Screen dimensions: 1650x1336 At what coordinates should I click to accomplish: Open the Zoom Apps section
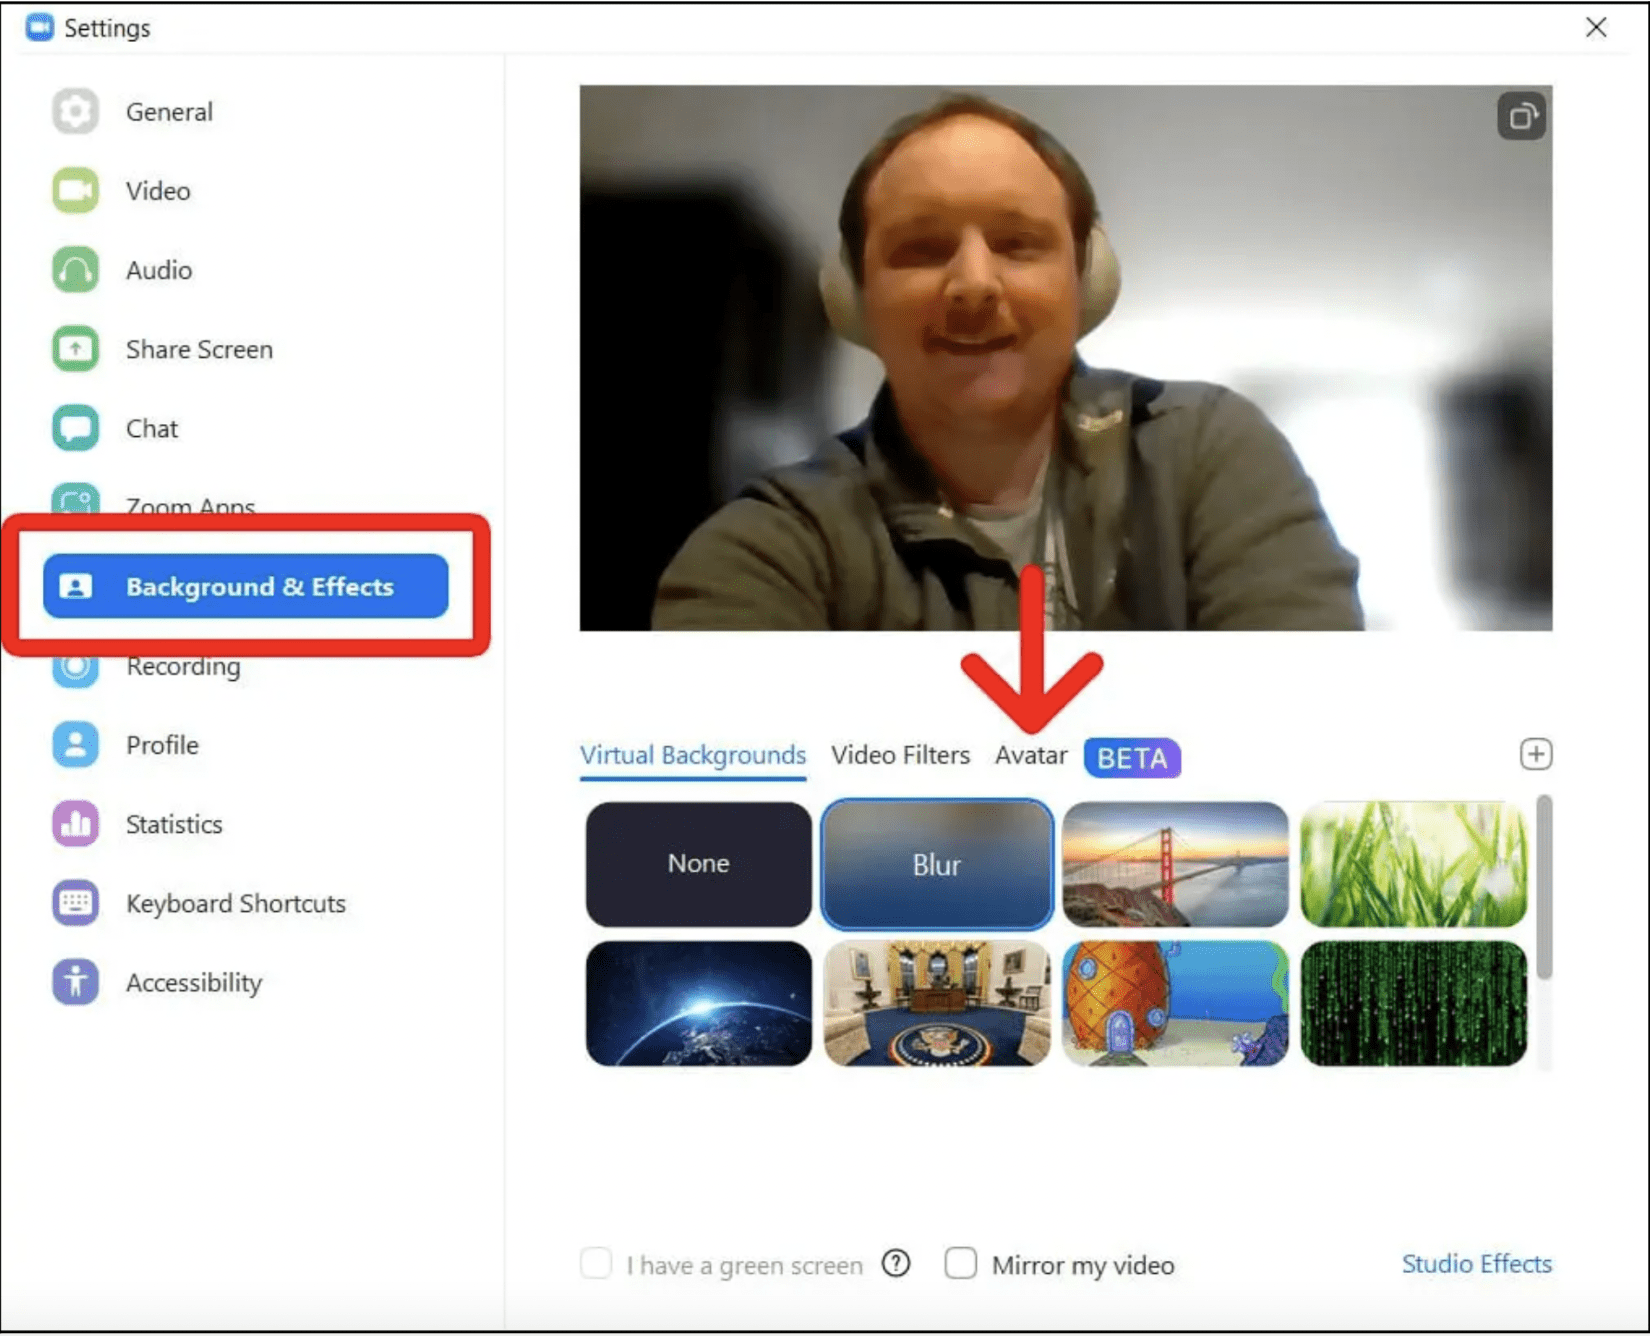coord(188,505)
